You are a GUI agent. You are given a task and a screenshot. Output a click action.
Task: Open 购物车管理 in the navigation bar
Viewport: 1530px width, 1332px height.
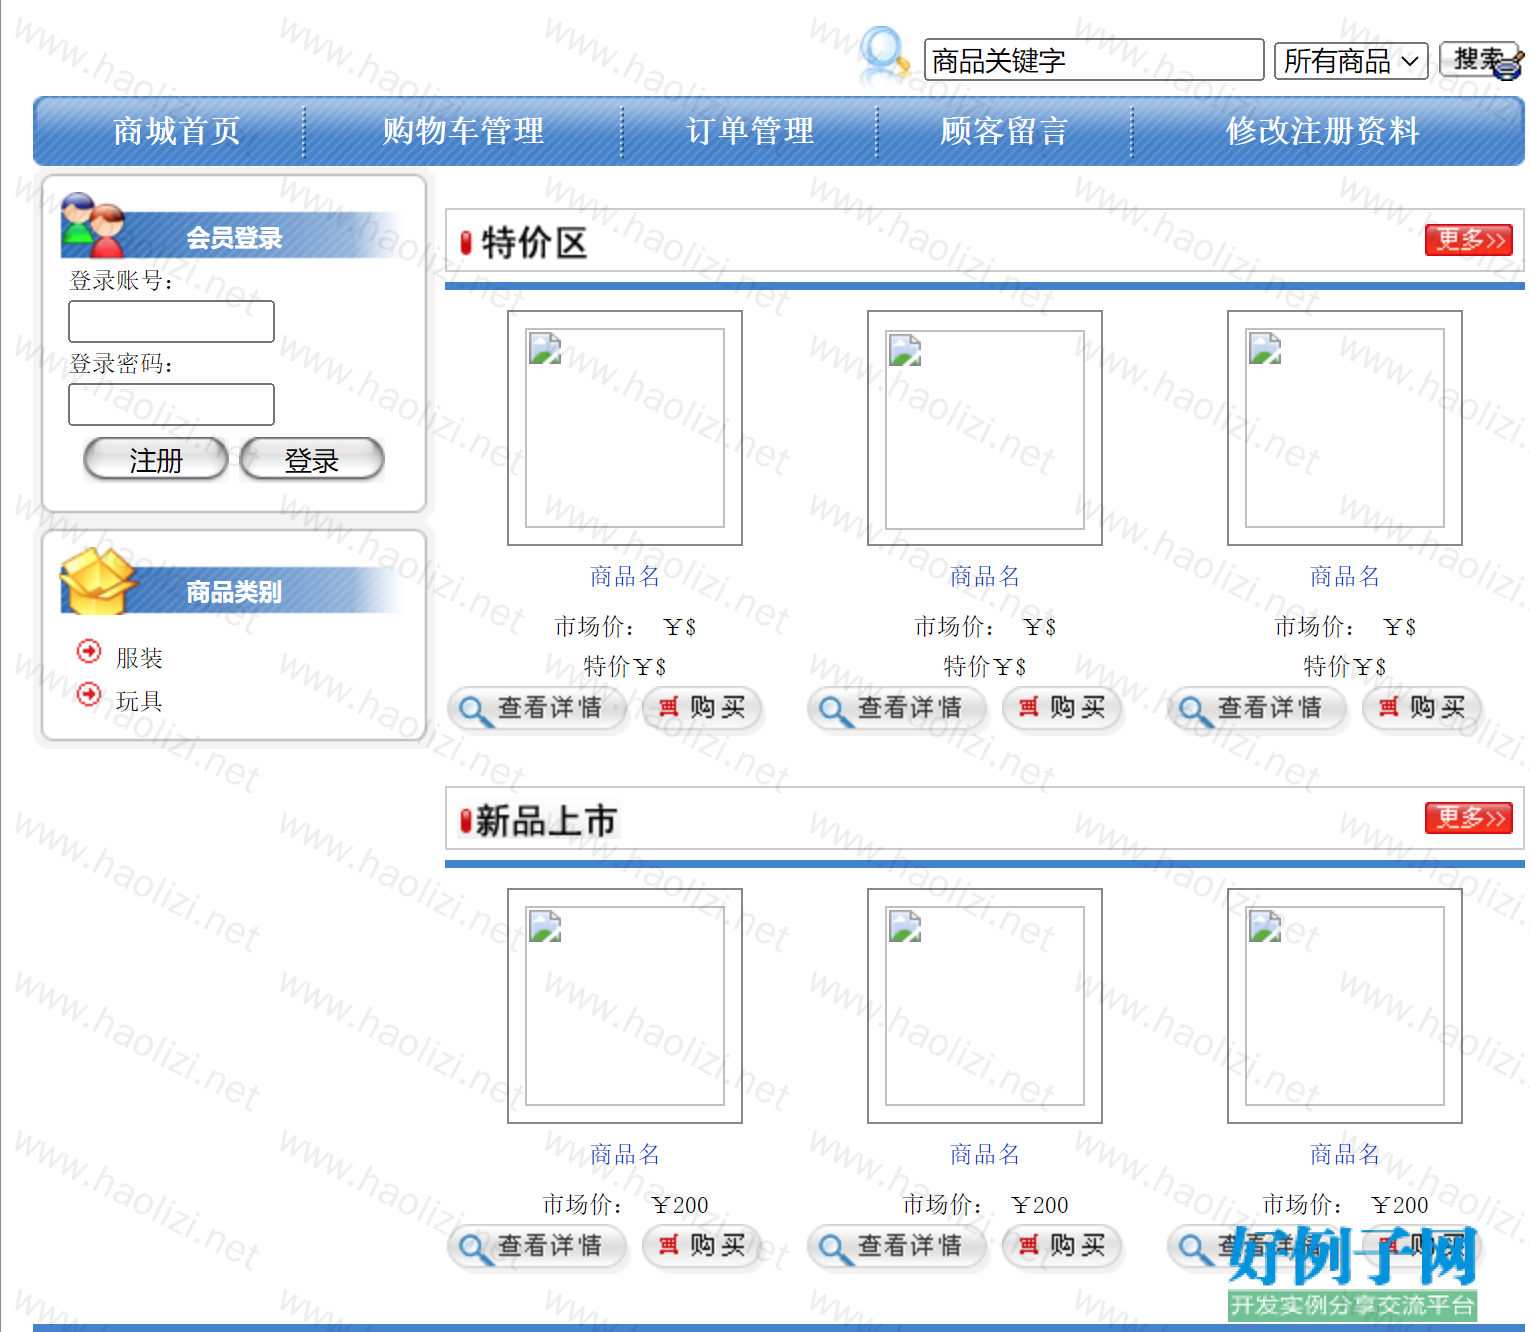(463, 131)
